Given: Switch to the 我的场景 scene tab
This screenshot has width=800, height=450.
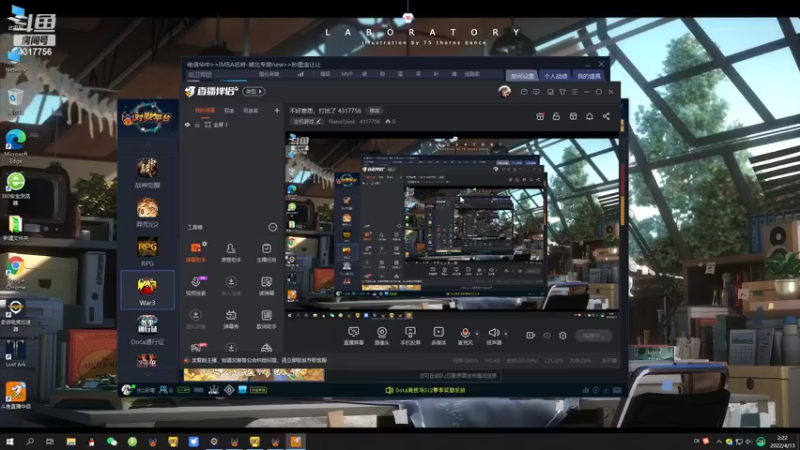Looking at the screenshot, I should tap(205, 110).
